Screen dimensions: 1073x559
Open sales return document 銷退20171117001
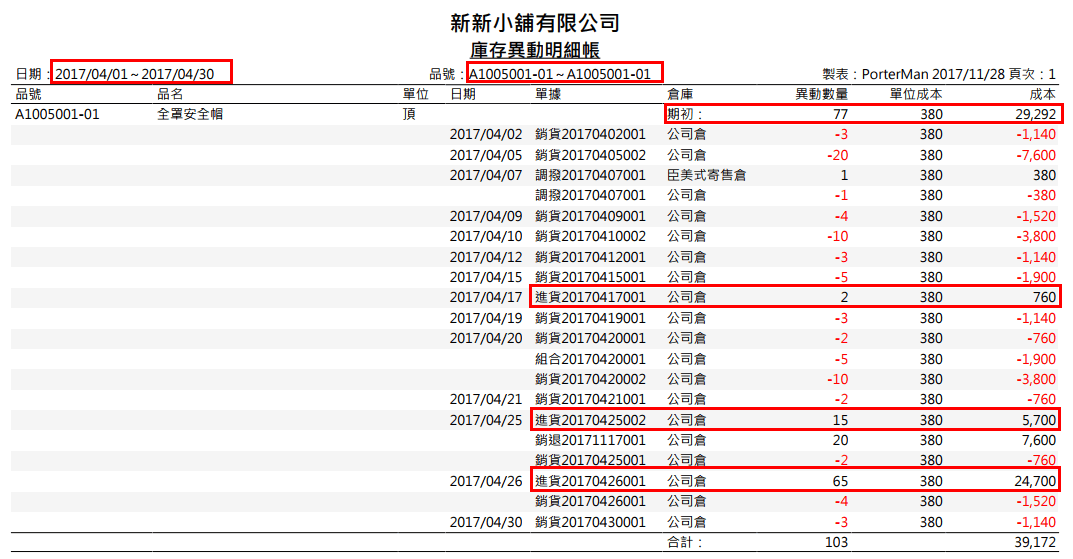590,440
